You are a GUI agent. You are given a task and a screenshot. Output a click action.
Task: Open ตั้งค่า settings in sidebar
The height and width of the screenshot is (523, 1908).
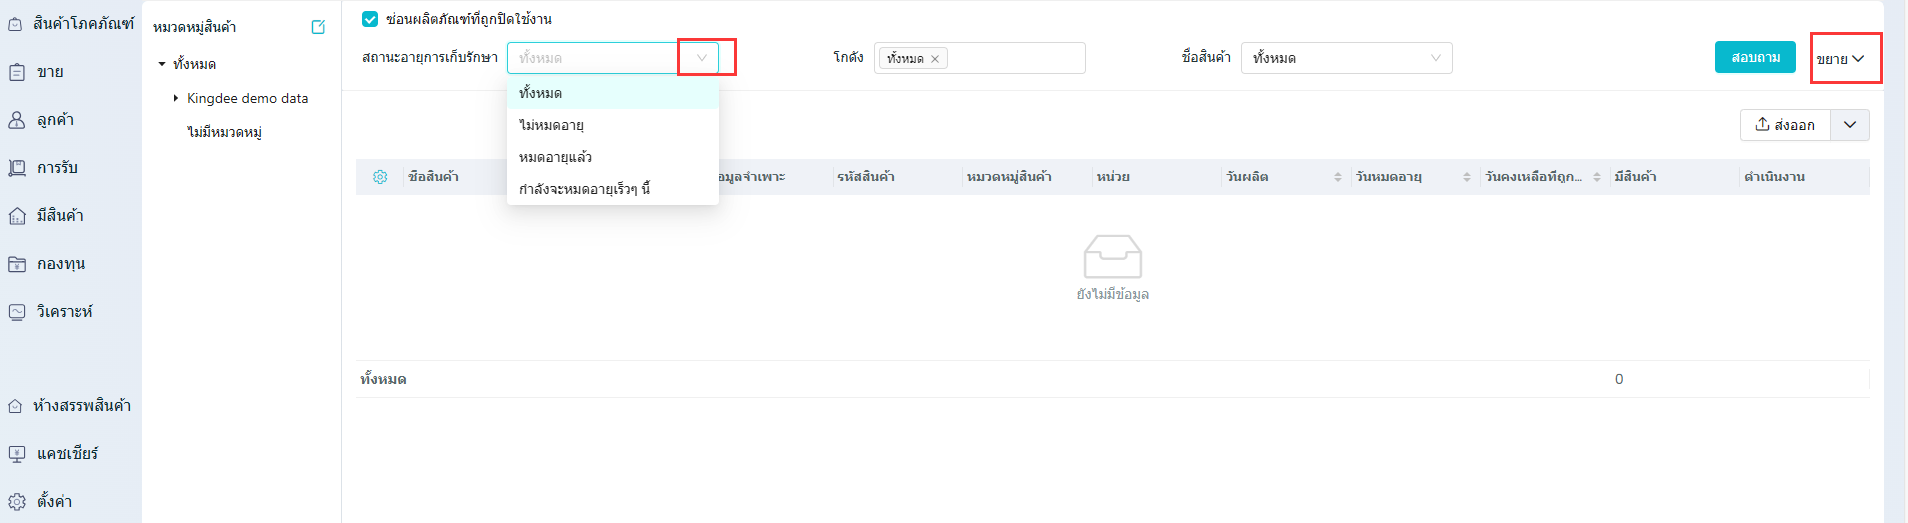click(53, 502)
